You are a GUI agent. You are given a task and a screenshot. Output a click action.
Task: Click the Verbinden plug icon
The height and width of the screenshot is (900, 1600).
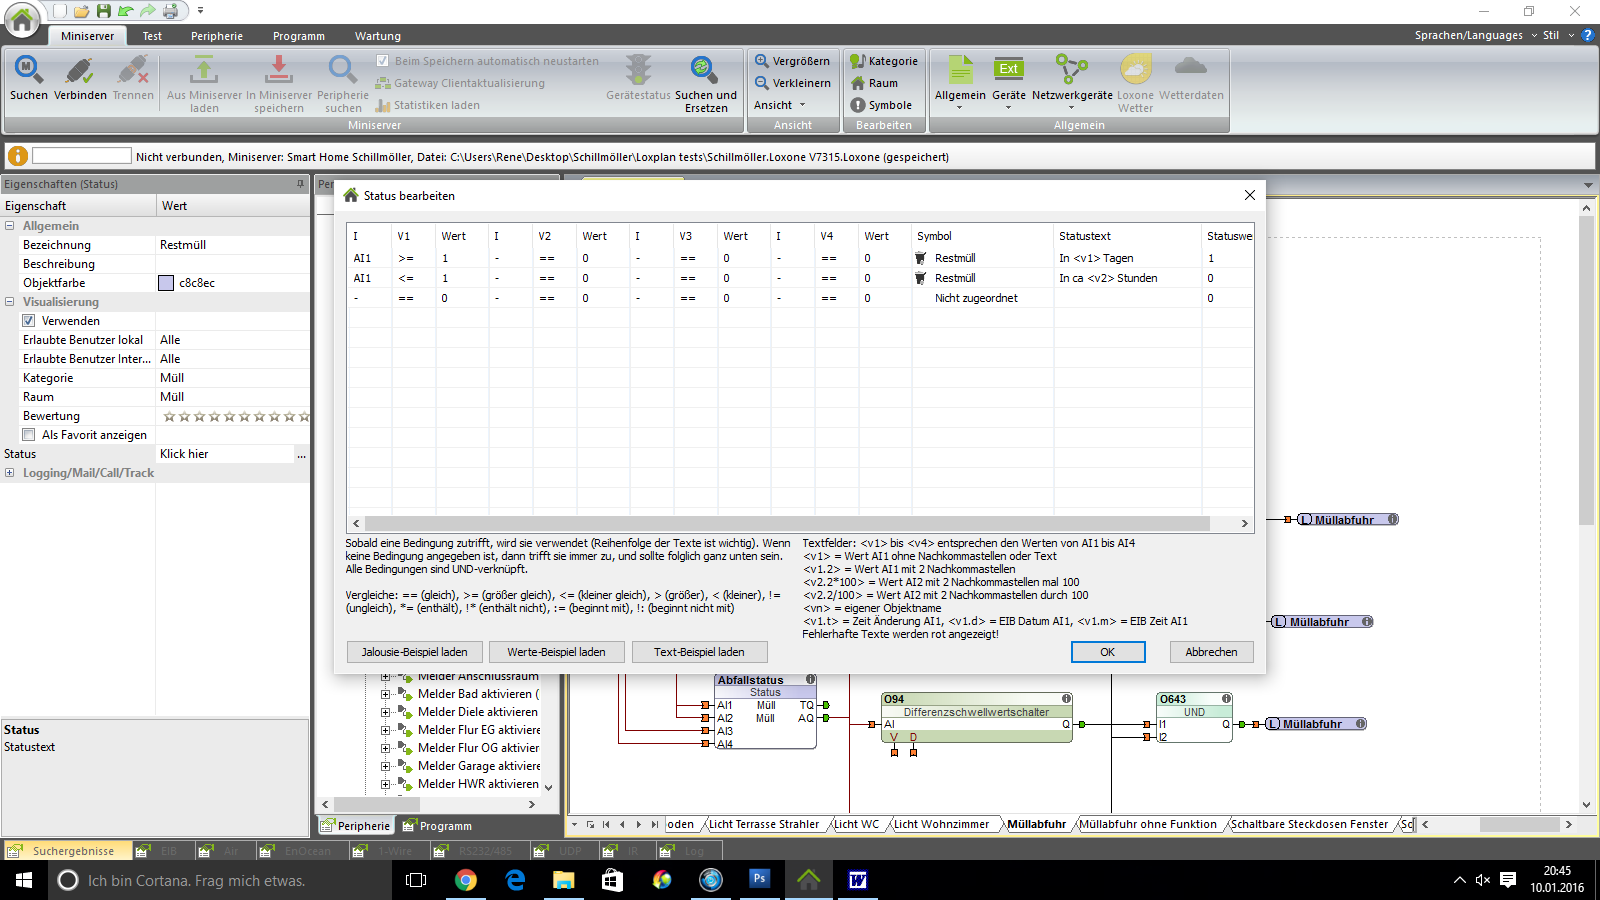[x=79, y=71]
